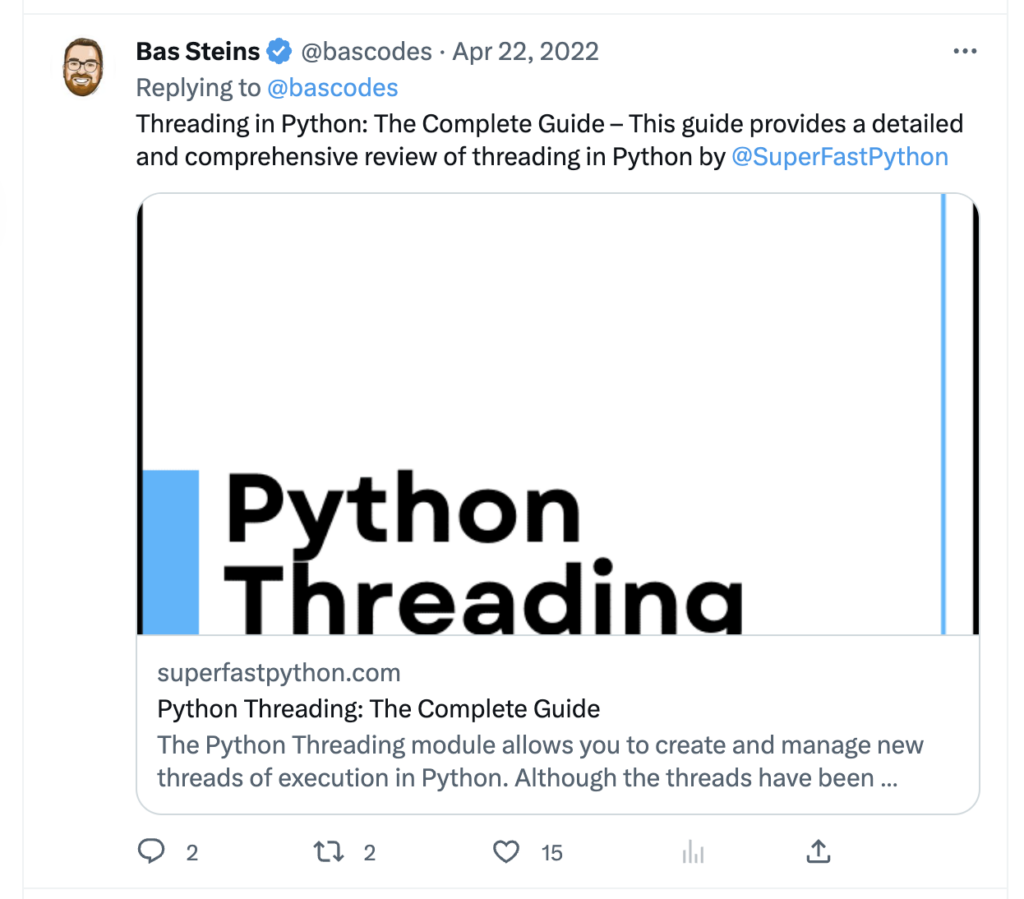The width and height of the screenshot is (1024, 899).
Task: Click the reply count number 2
Action: click(x=192, y=853)
